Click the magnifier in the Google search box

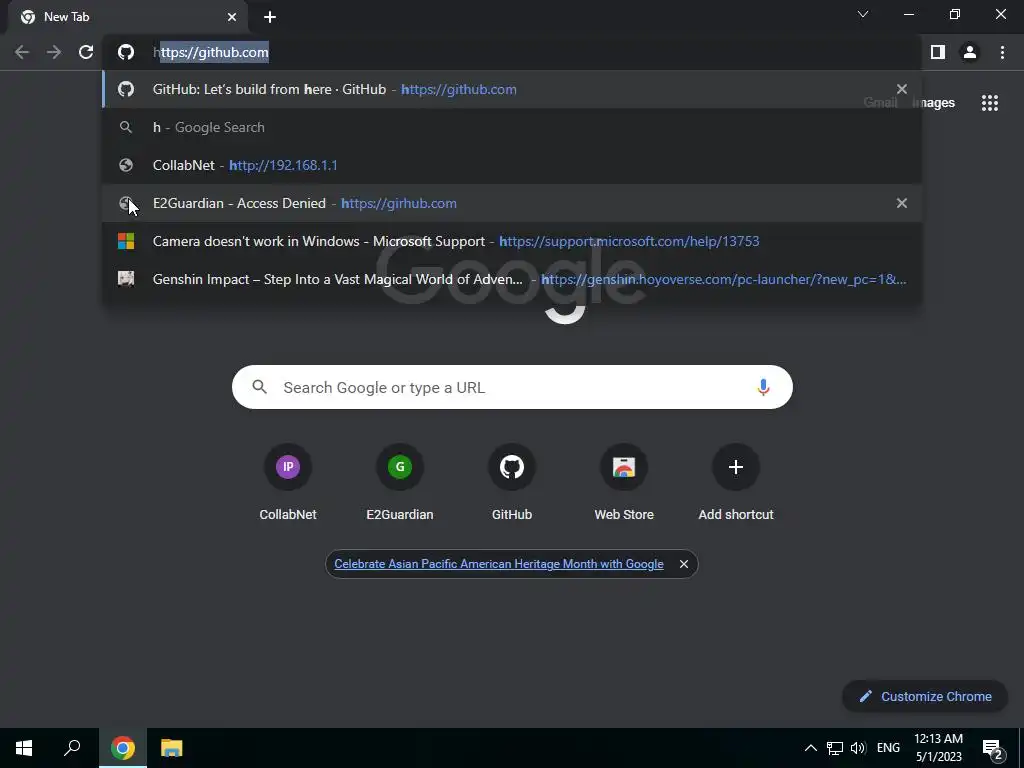point(260,387)
